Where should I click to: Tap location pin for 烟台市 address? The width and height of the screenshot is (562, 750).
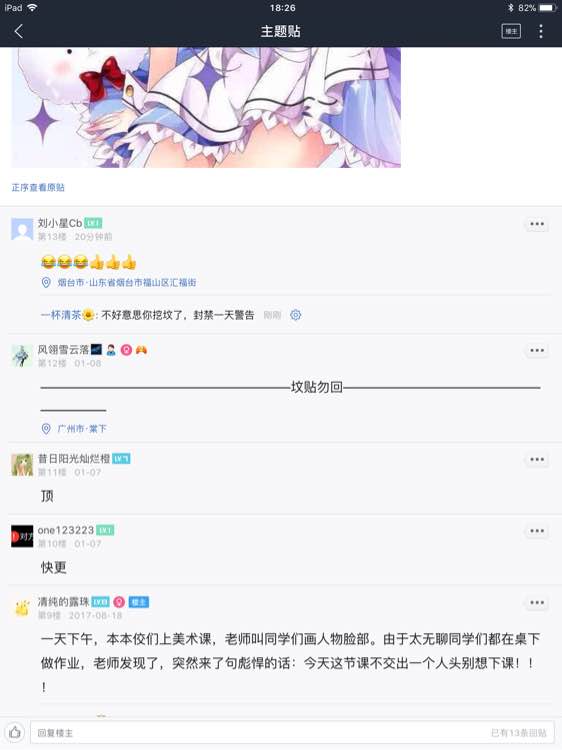point(46,283)
